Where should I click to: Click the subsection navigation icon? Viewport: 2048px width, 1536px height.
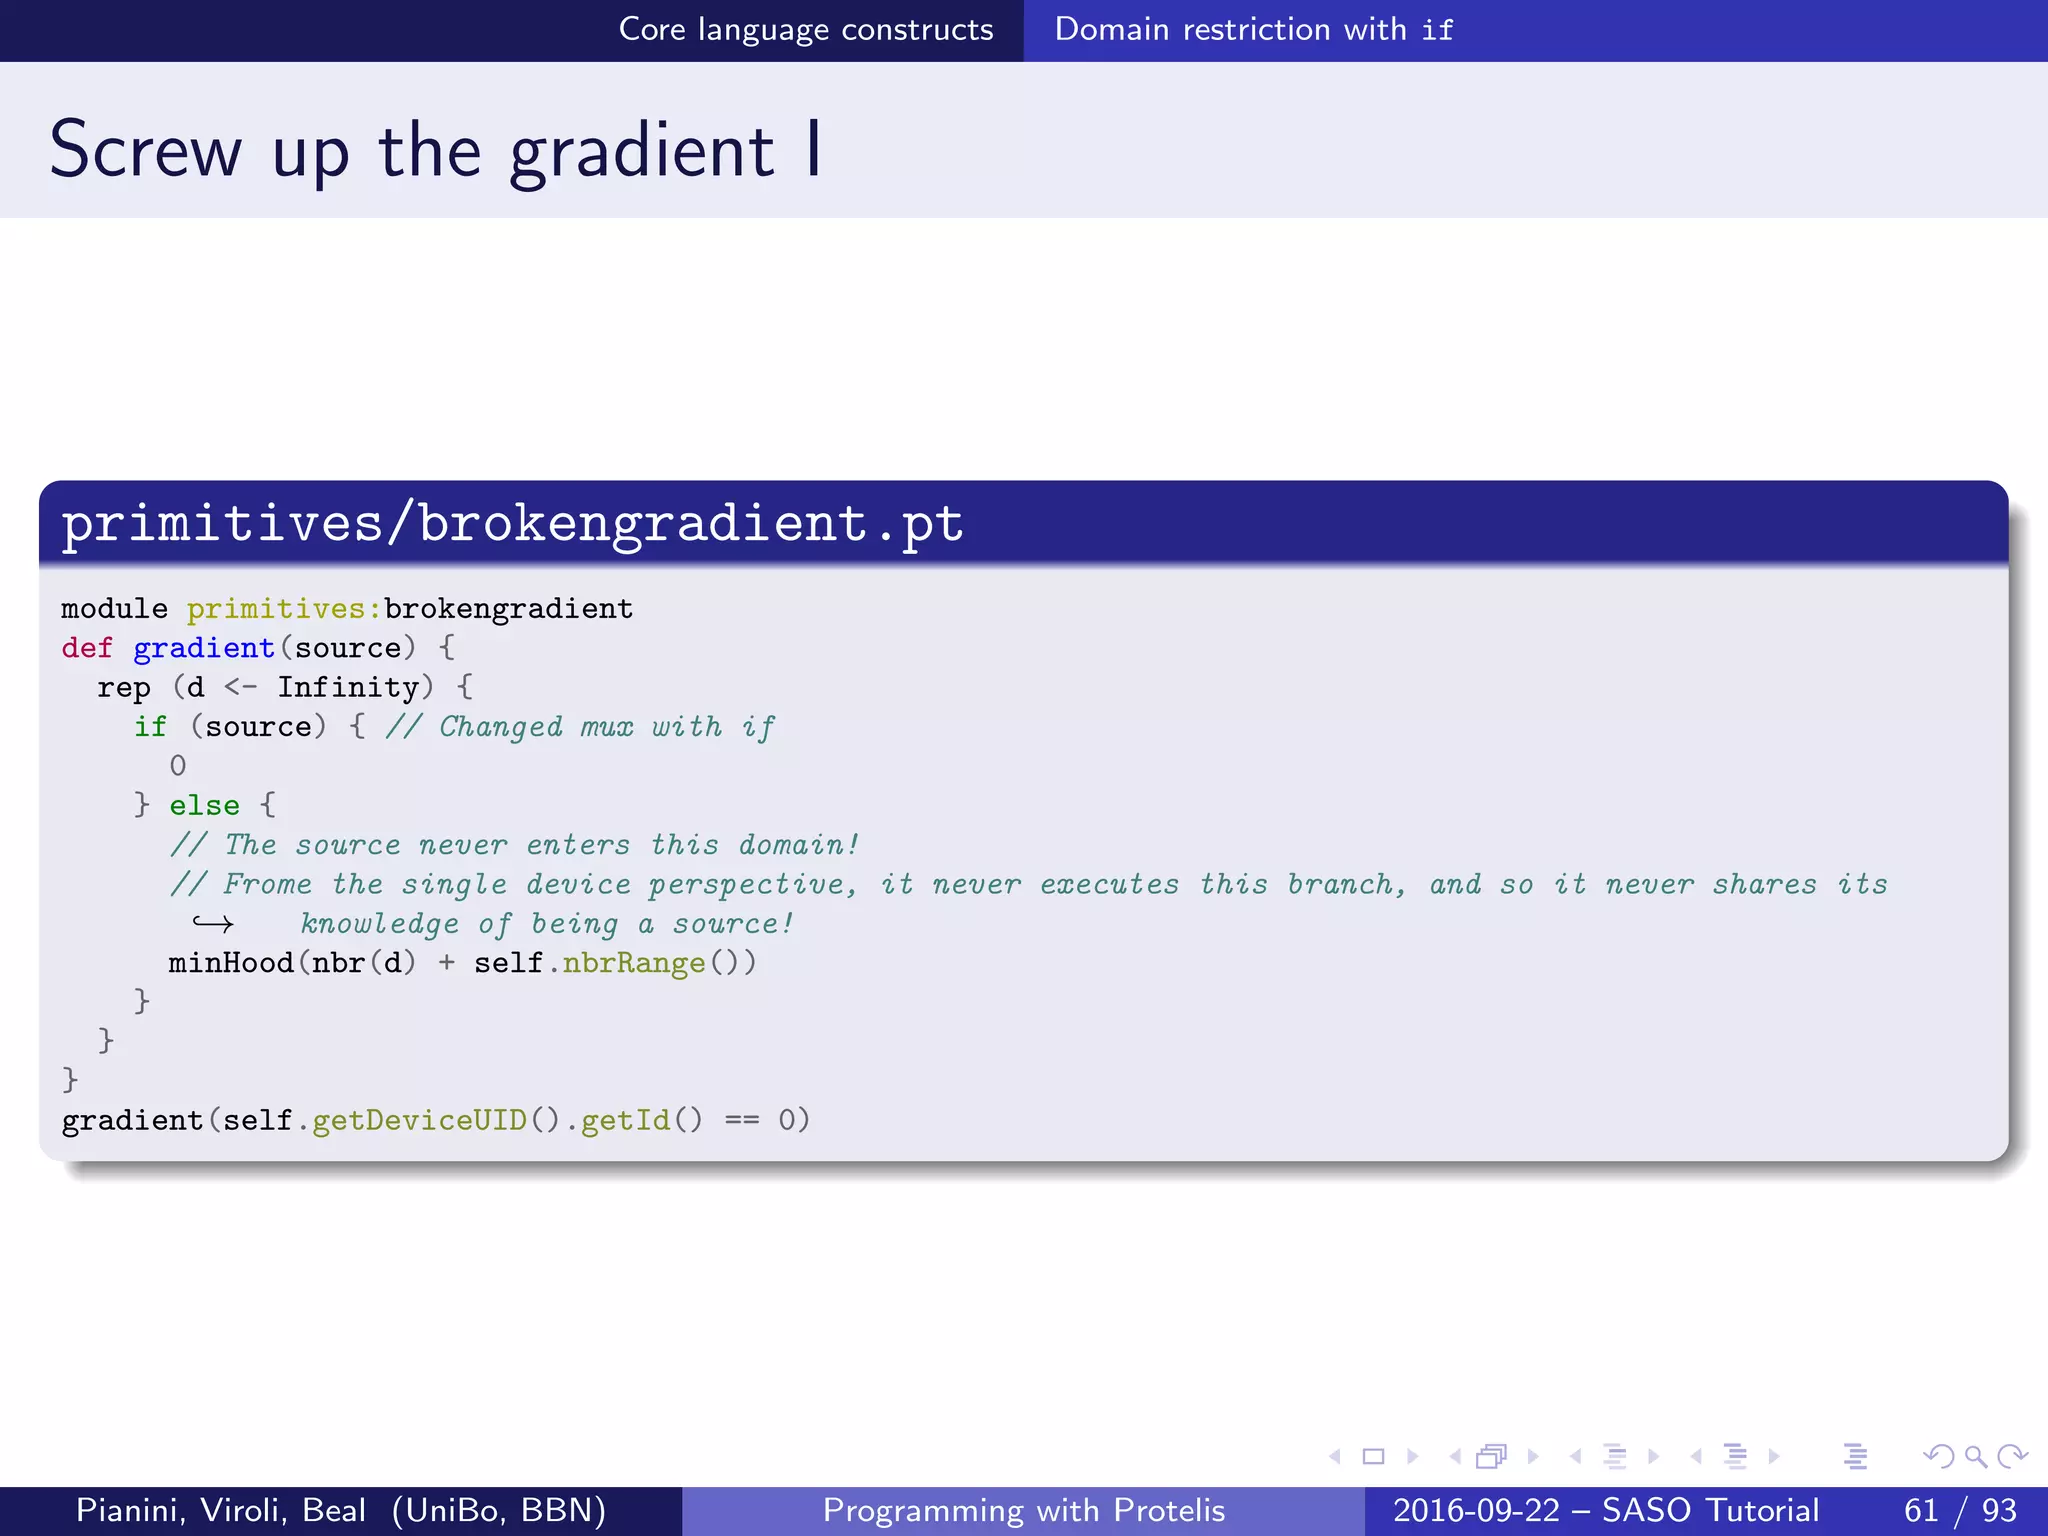[1614, 1457]
